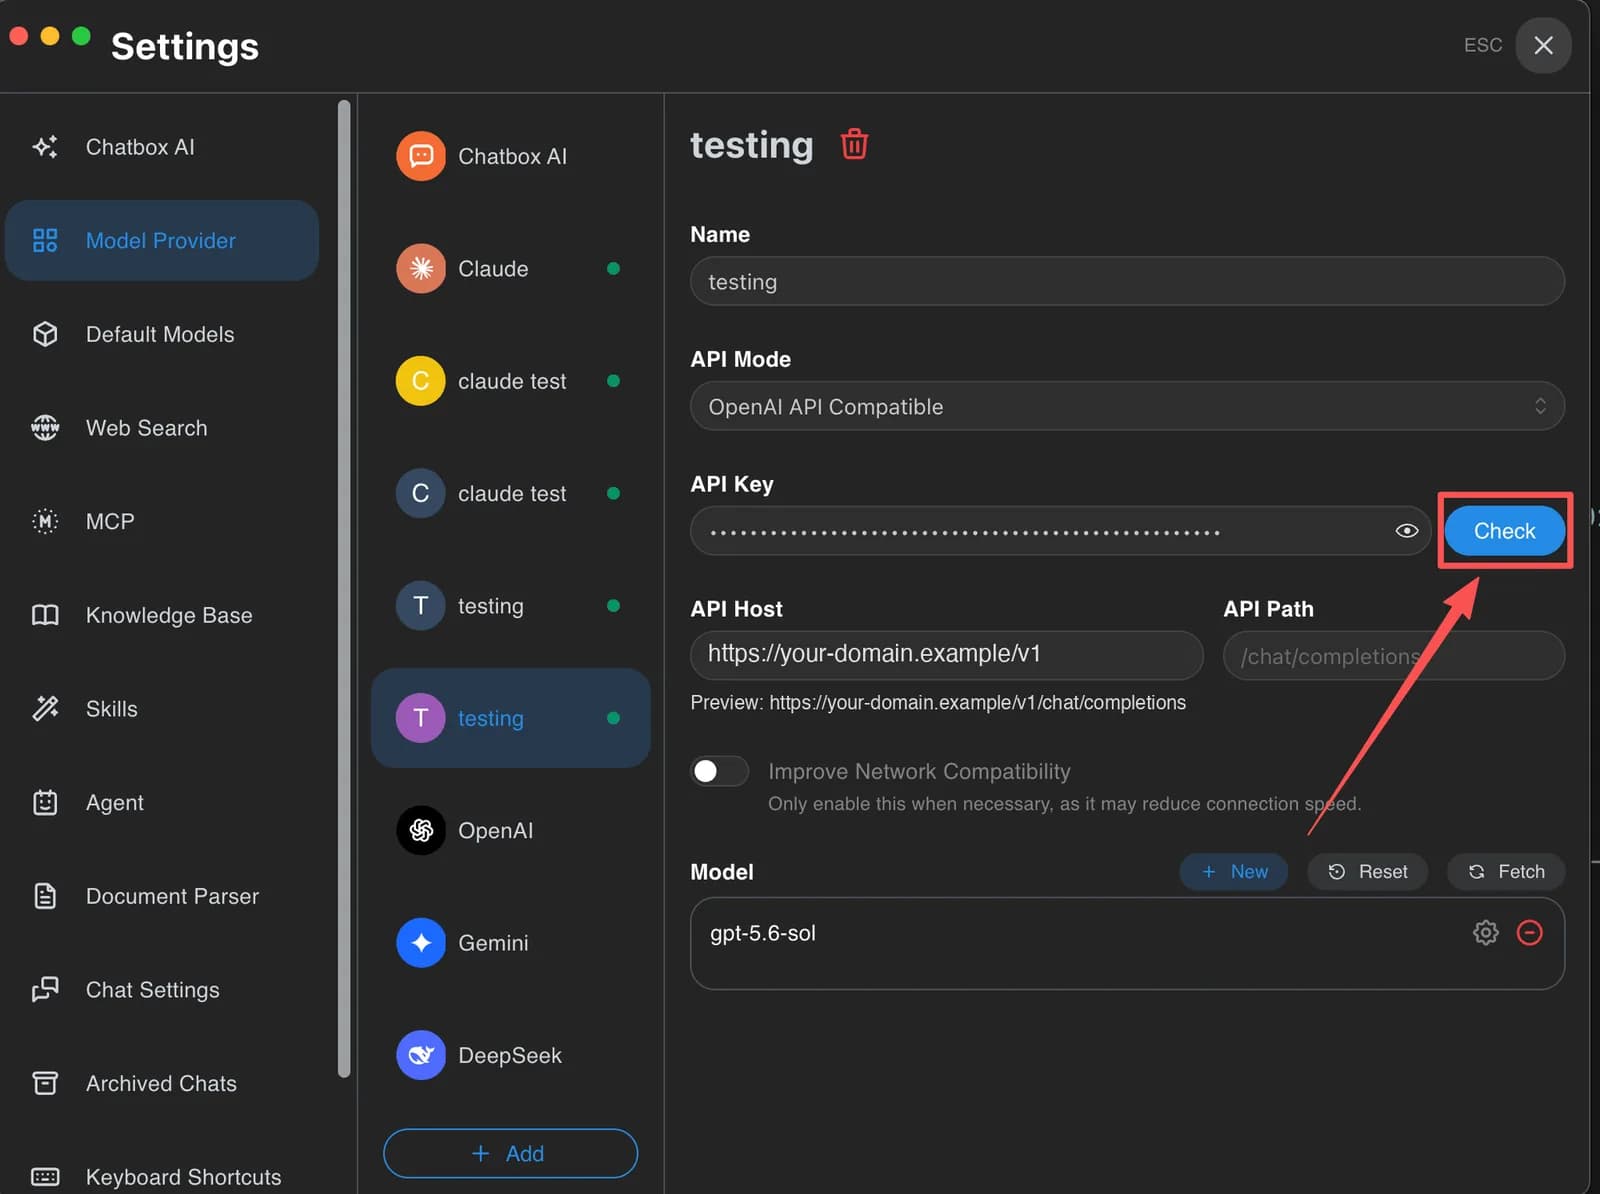Open gear settings for gpt-5.6-sol model
The image size is (1600, 1194).
(x=1486, y=933)
